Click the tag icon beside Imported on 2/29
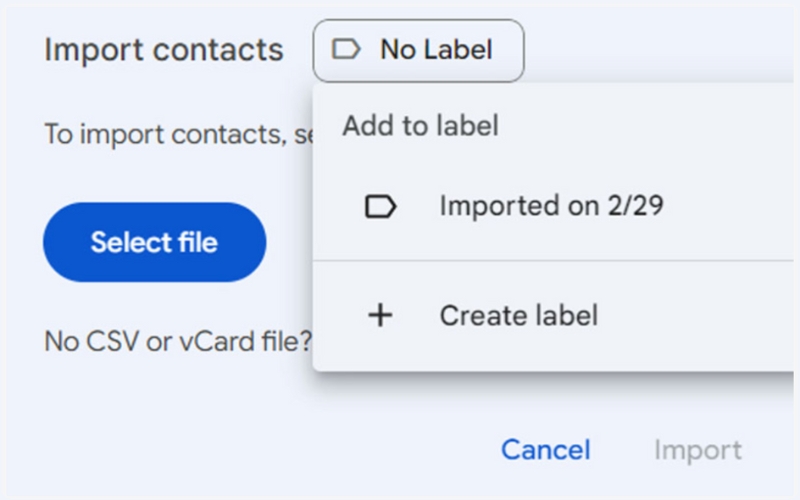Image resolution: width=800 pixels, height=500 pixels. click(380, 207)
